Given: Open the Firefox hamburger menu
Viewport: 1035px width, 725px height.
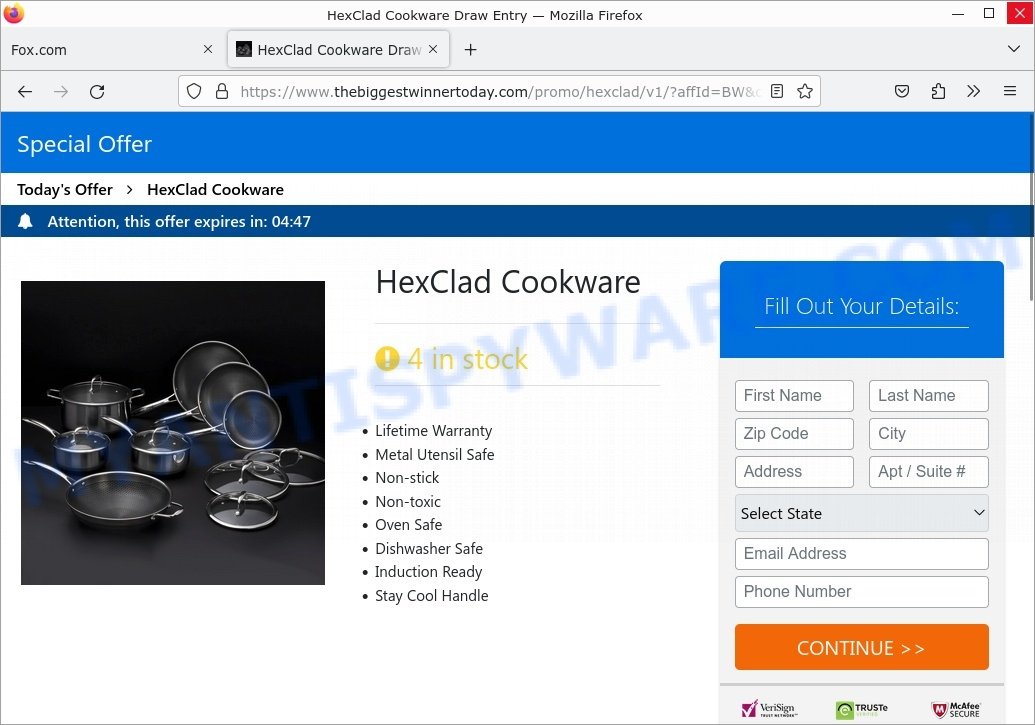Looking at the screenshot, I should point(1010,91).
